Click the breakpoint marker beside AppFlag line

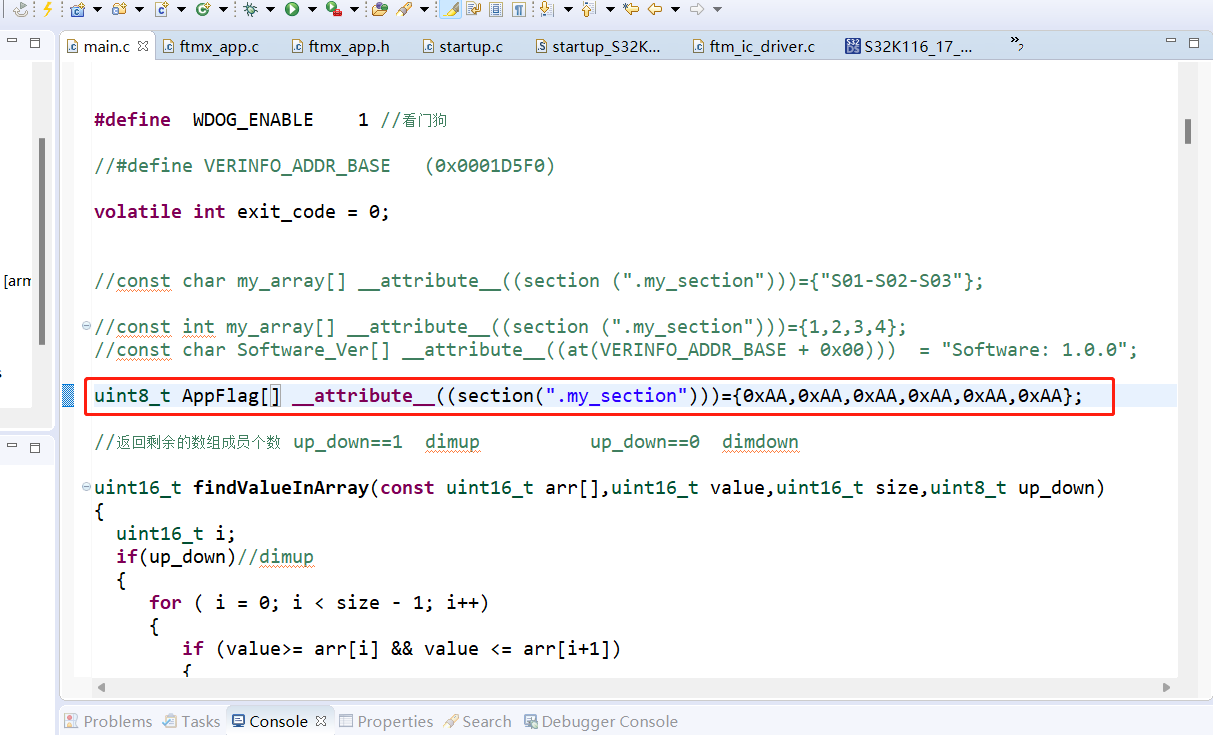68,395
